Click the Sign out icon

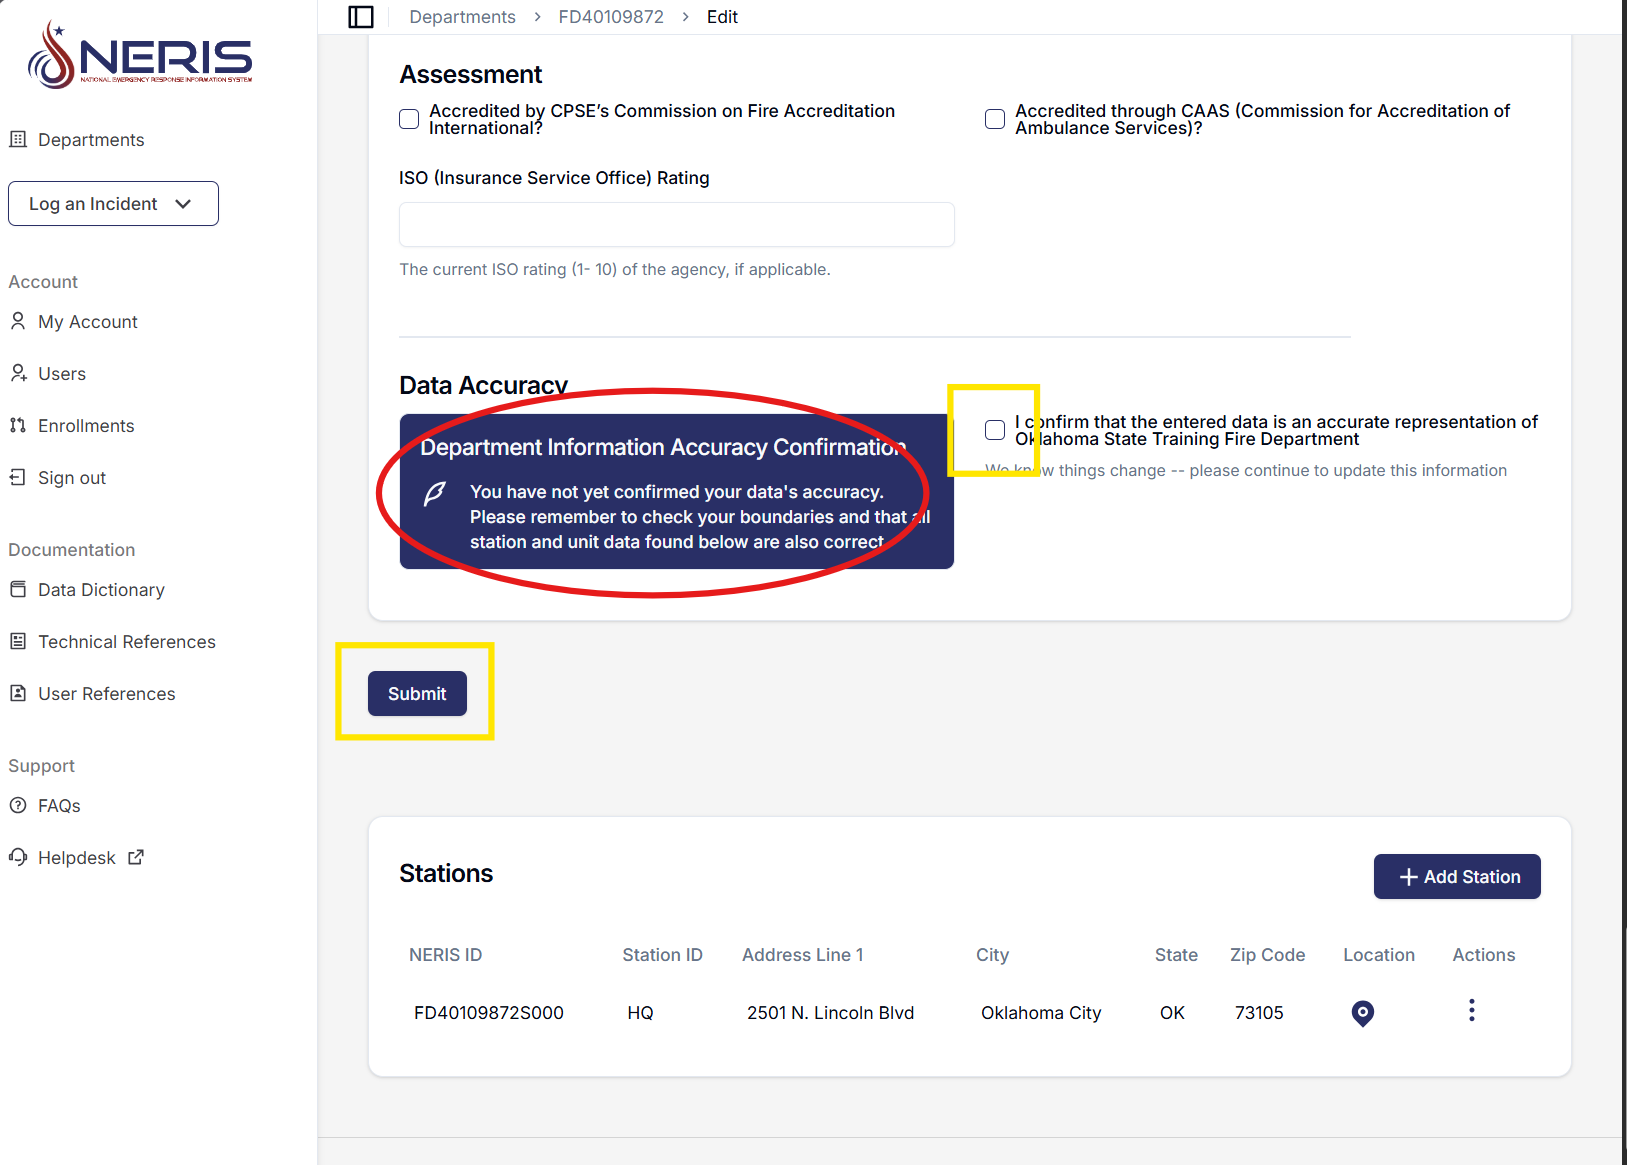click(x=18, y=478)
